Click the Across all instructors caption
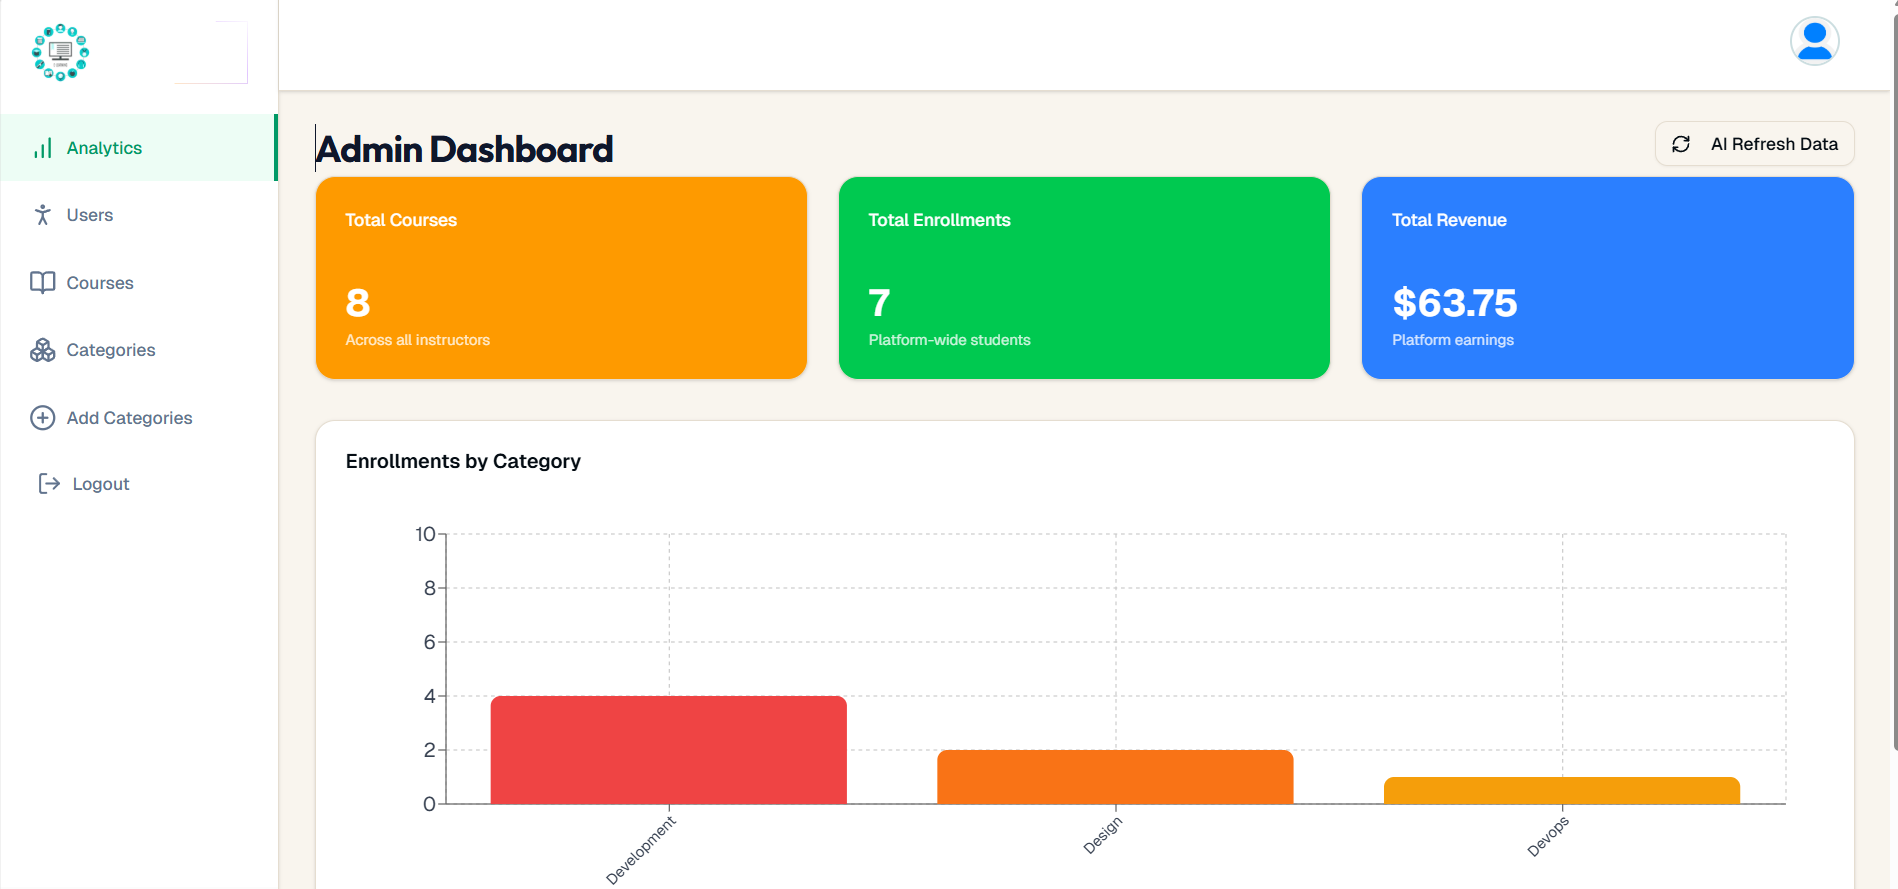Image resolution: width=1898 pixels, height=889 pixels. click(x=418, y=340)
